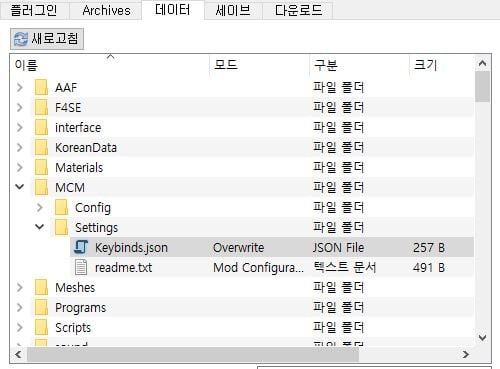Sort by the 크기 column header
The image size is (500, 369).
pos(442,65)
